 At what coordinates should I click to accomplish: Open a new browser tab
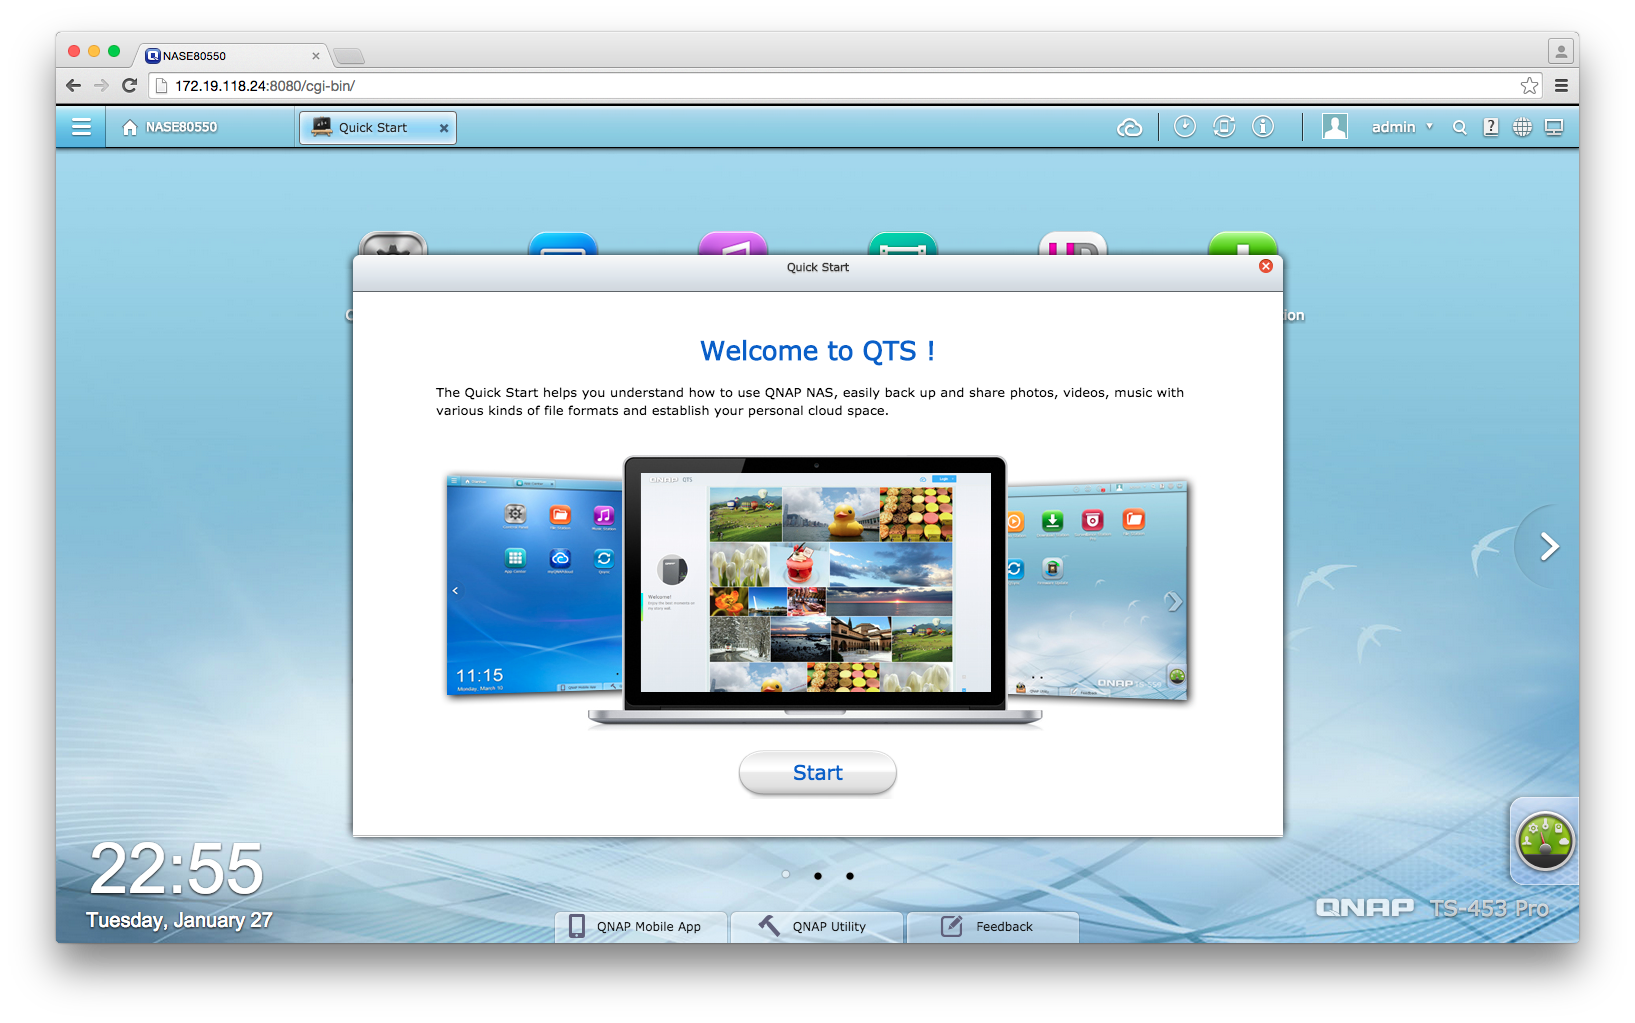pyautogui.click(x=349, y=56)
